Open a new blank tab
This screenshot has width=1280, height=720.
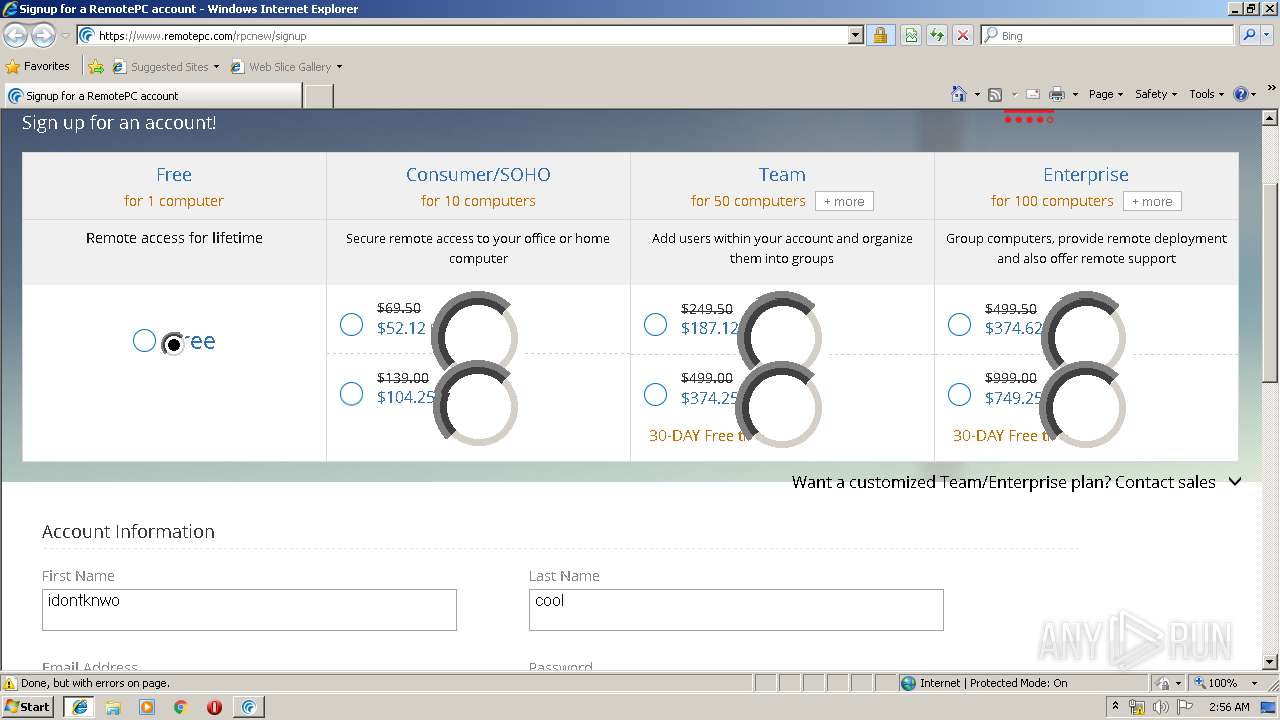318,96
